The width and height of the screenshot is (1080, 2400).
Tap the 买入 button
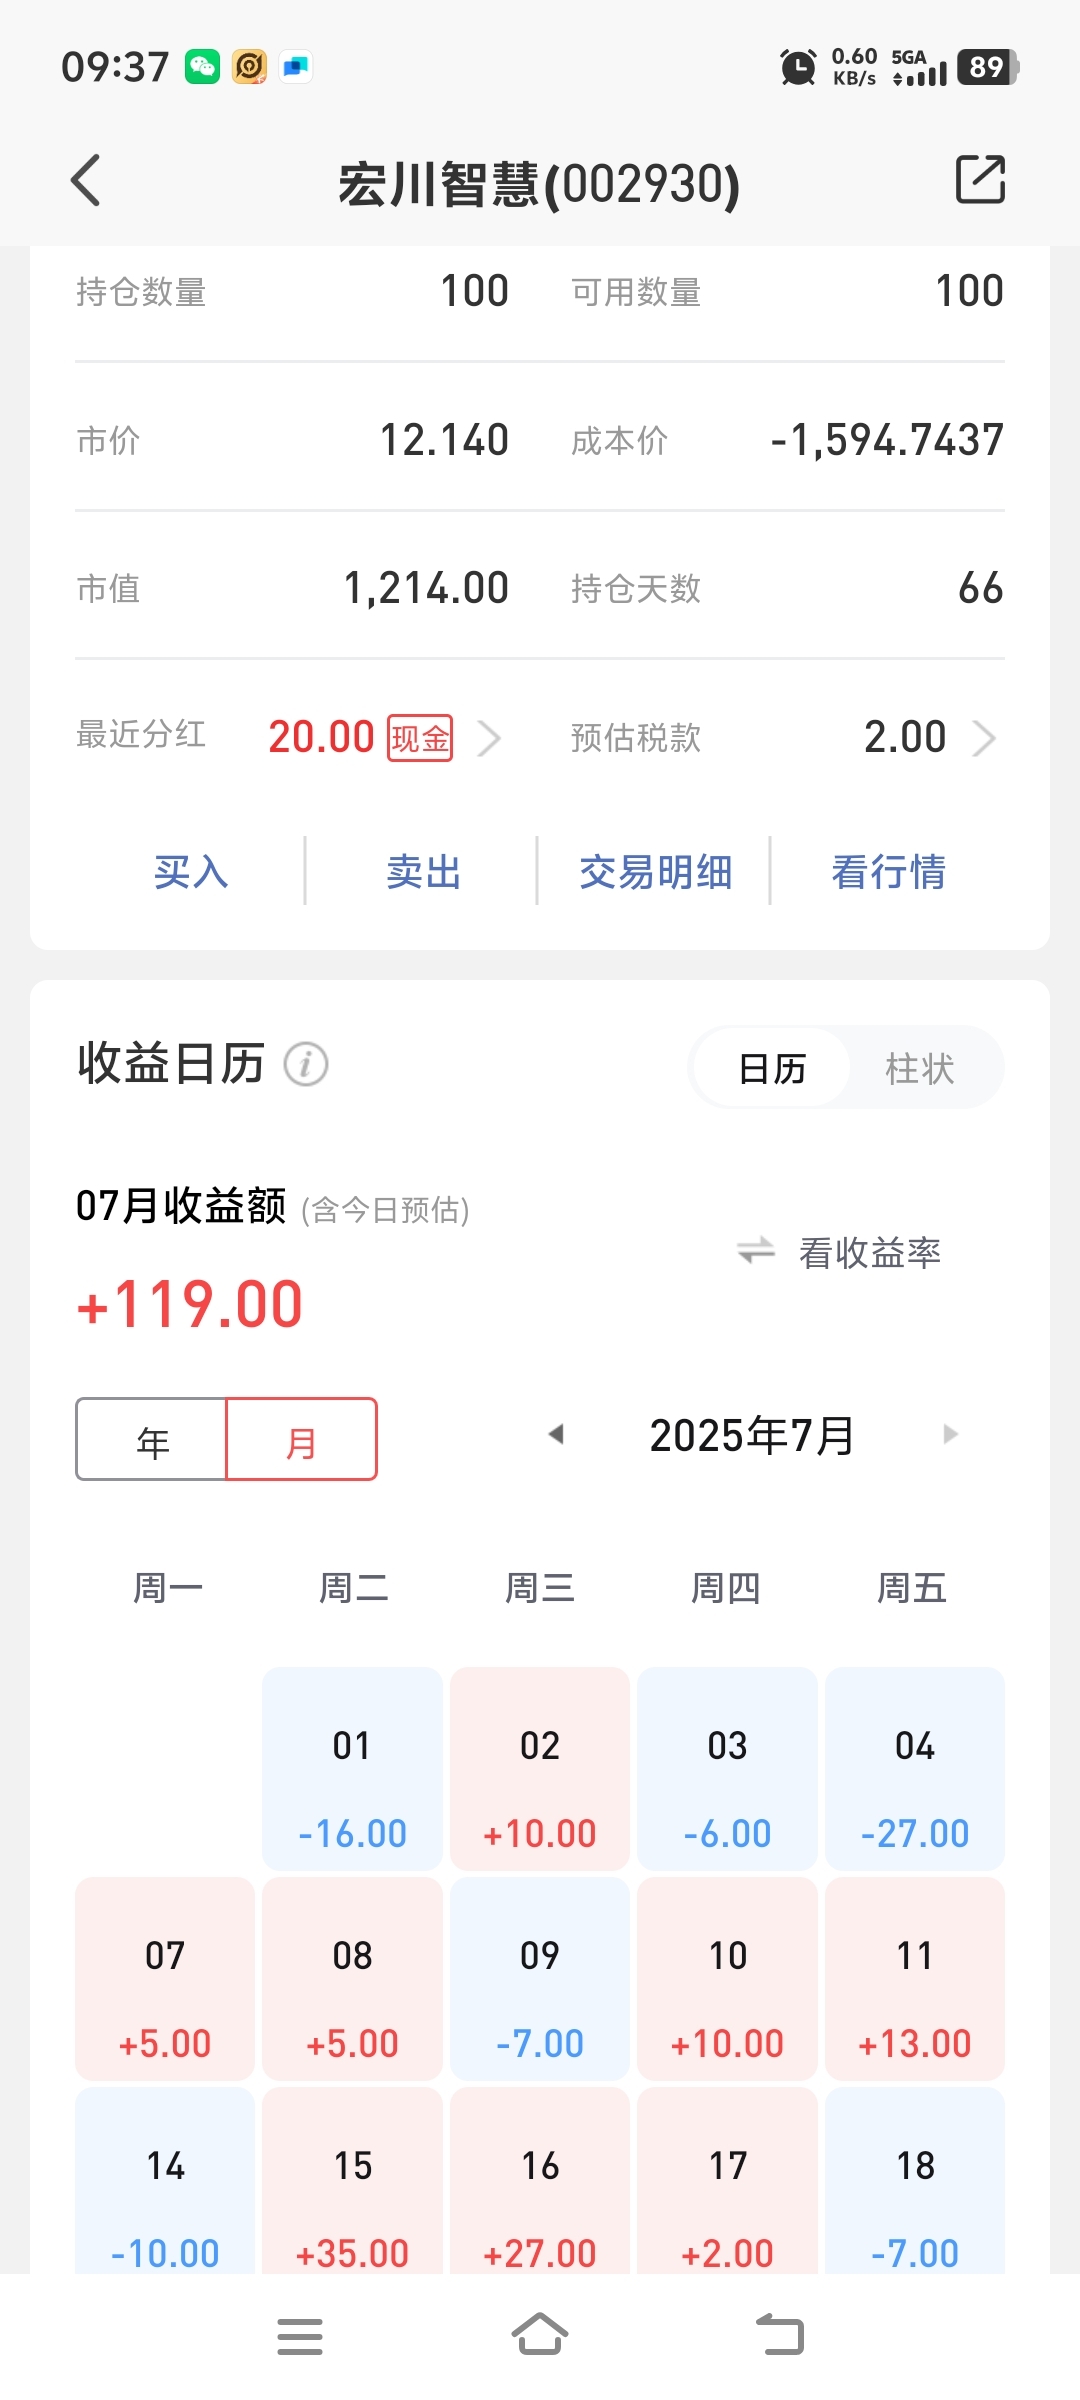pos(191,872)
